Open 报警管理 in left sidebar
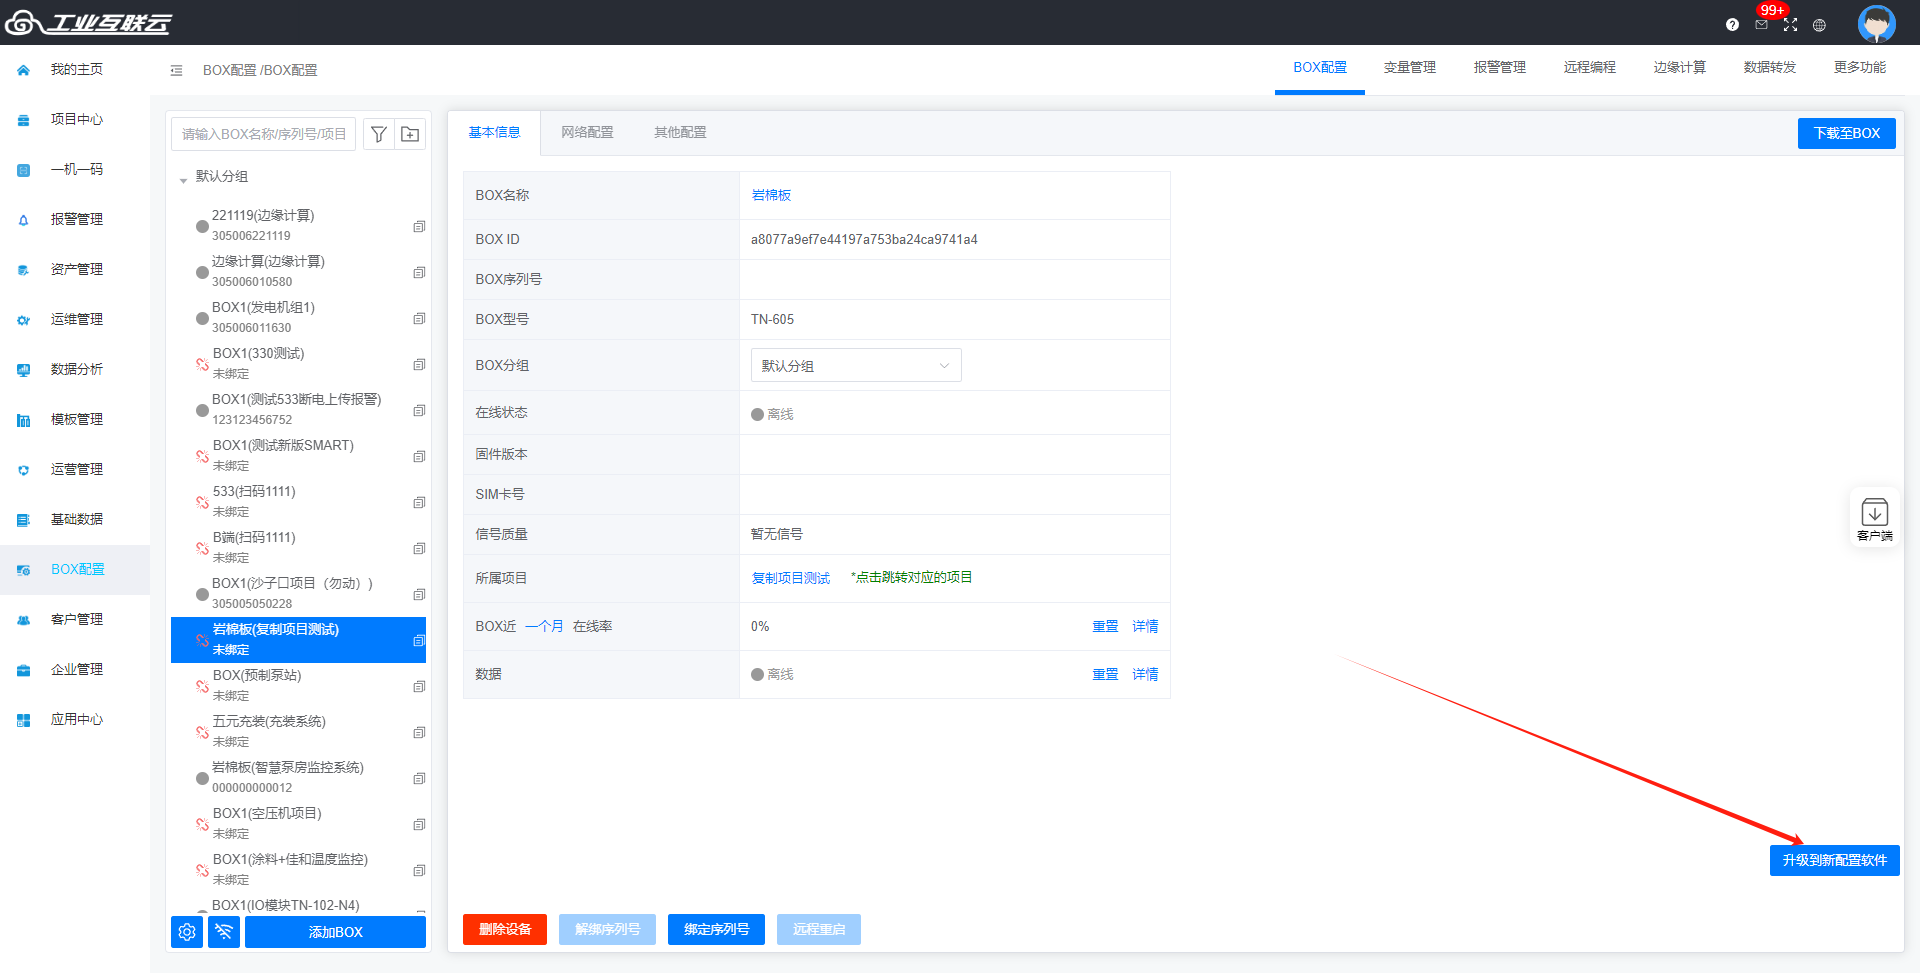The height and width of the screenshot is (973, 1920). tap(75, 220)
